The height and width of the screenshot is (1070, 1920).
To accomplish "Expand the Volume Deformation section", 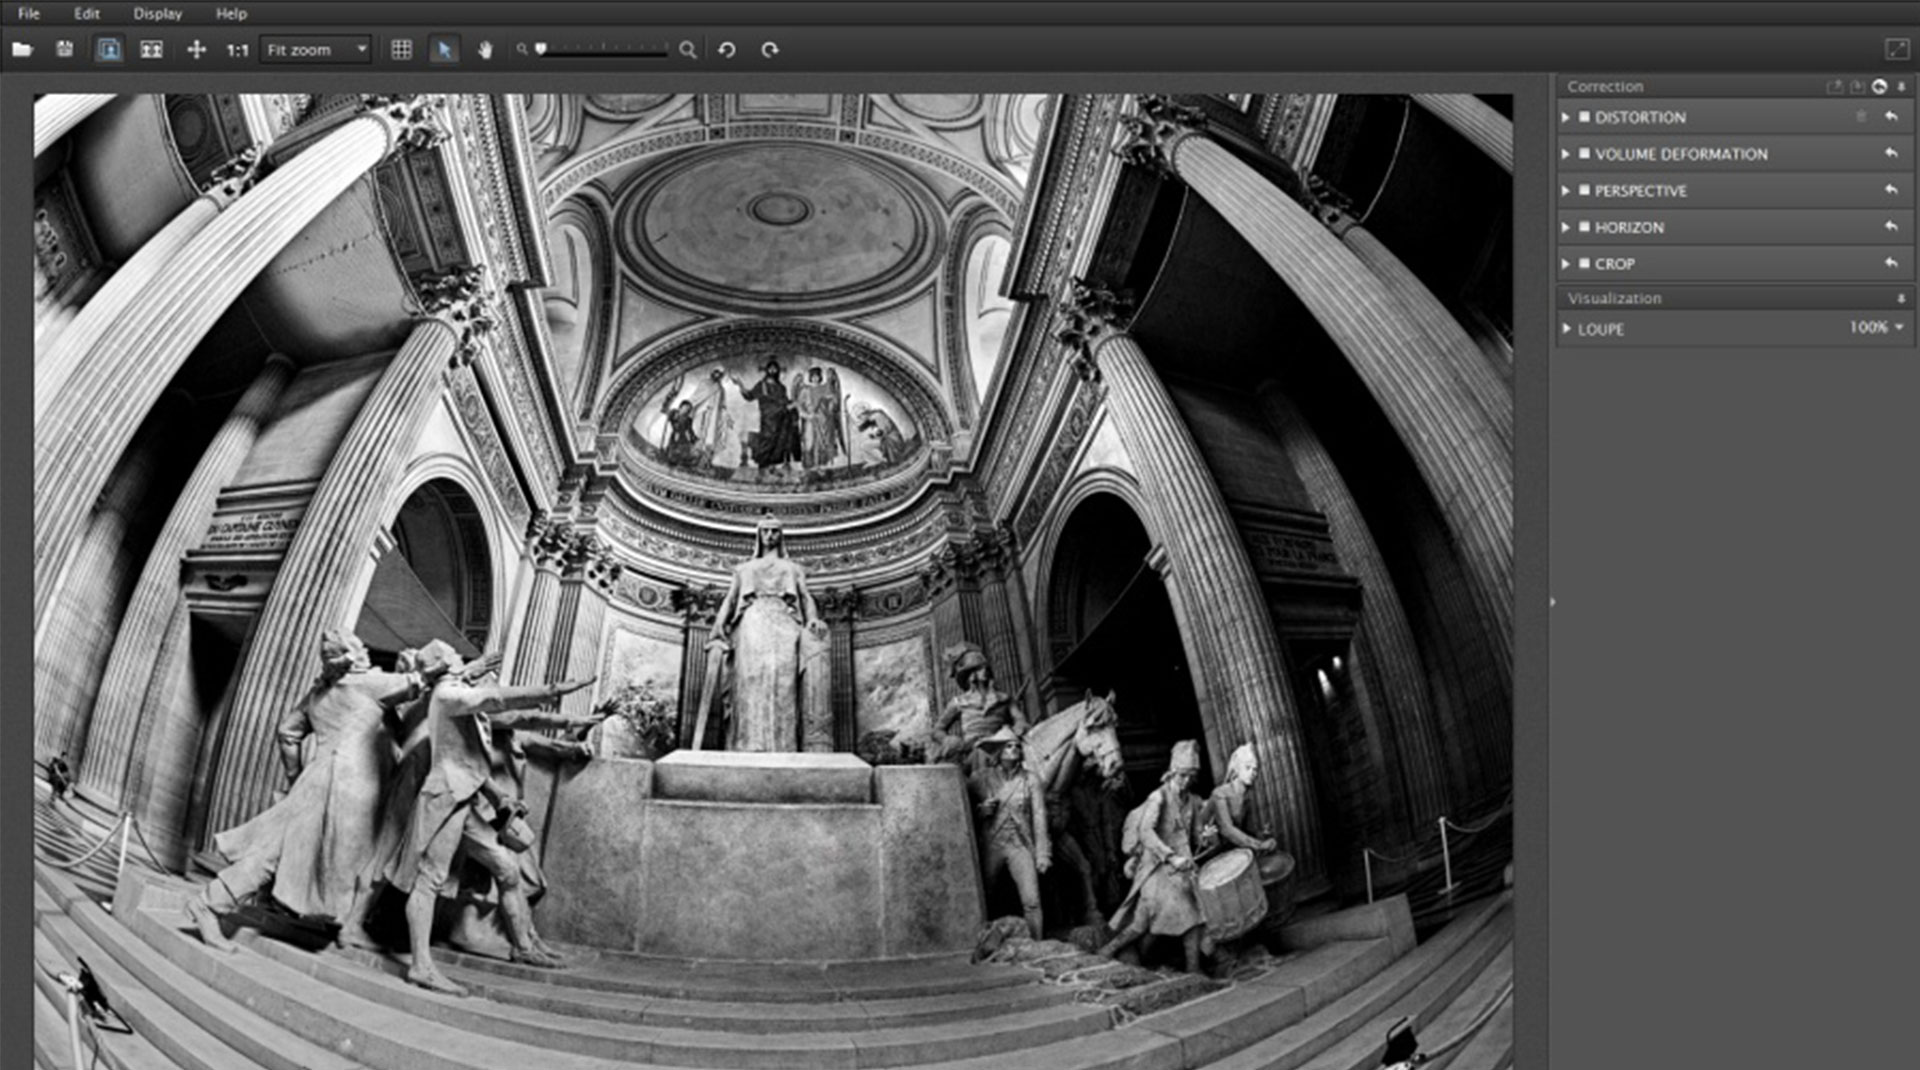I will pyautogui.click(x=1566, y=154).
